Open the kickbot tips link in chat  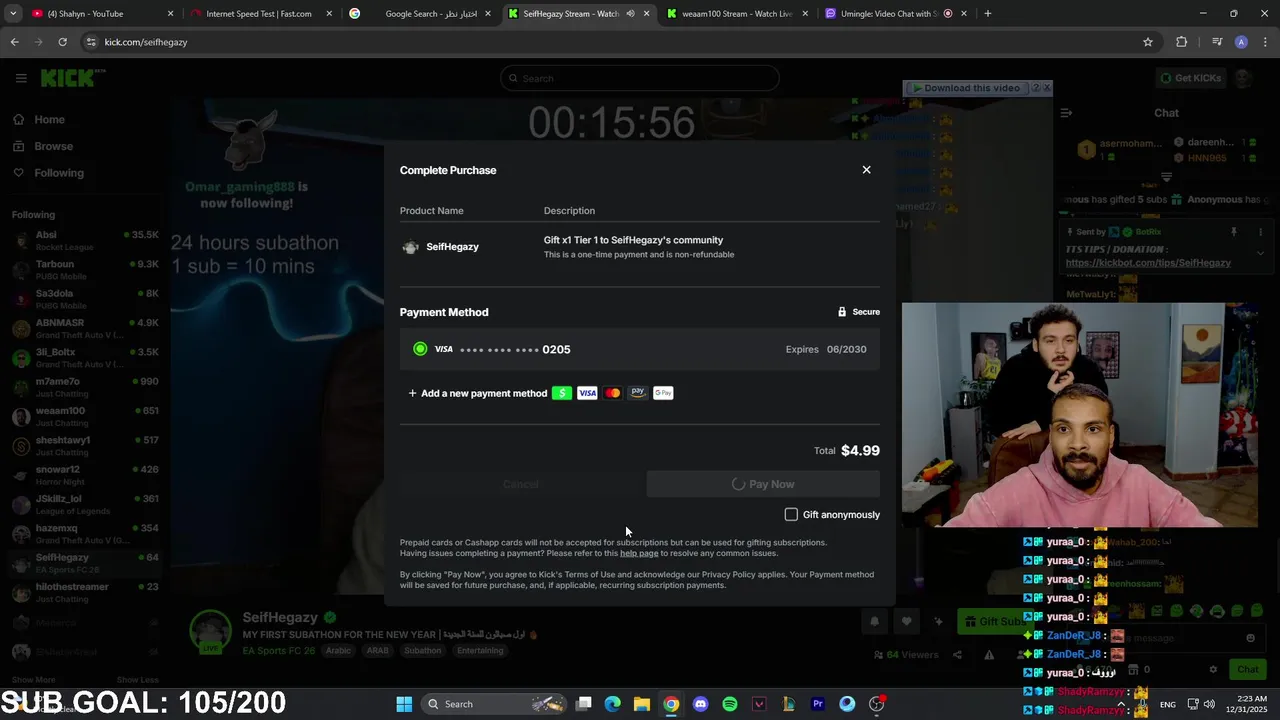(x=1148, y=263)
